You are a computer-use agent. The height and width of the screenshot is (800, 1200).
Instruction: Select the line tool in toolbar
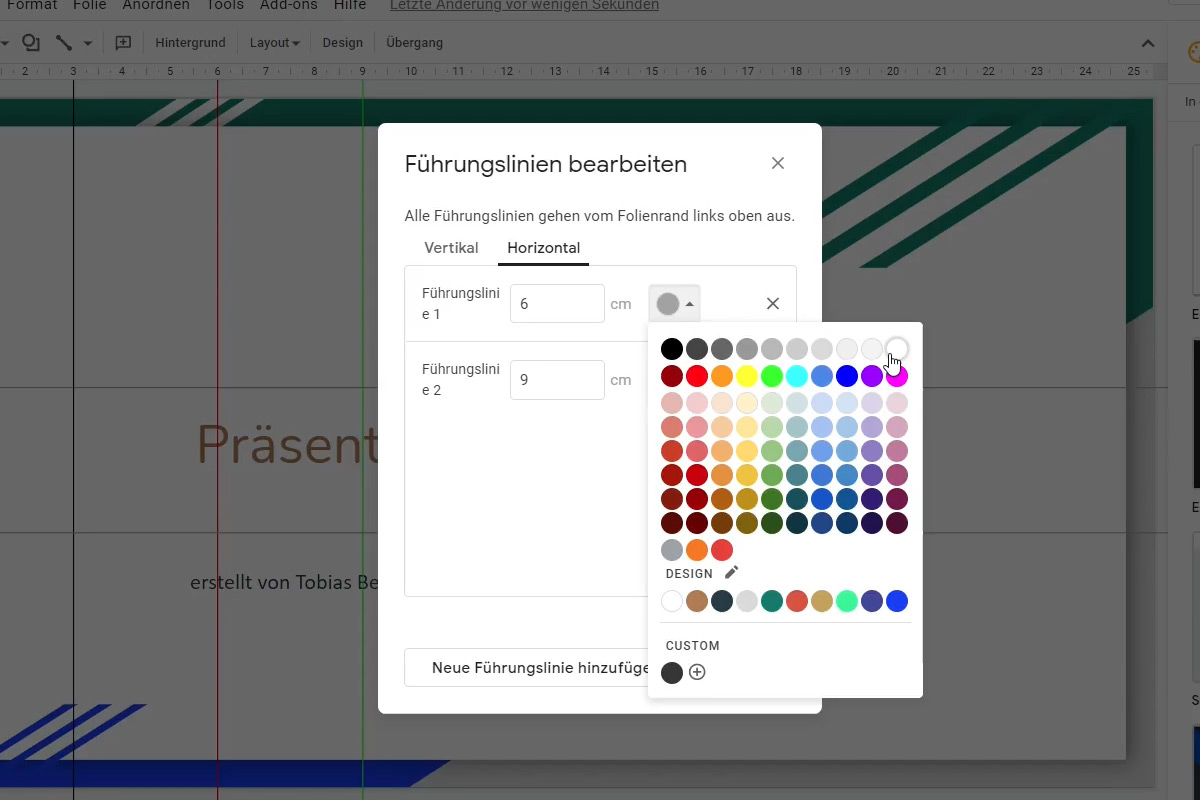[x=64, y=43]
